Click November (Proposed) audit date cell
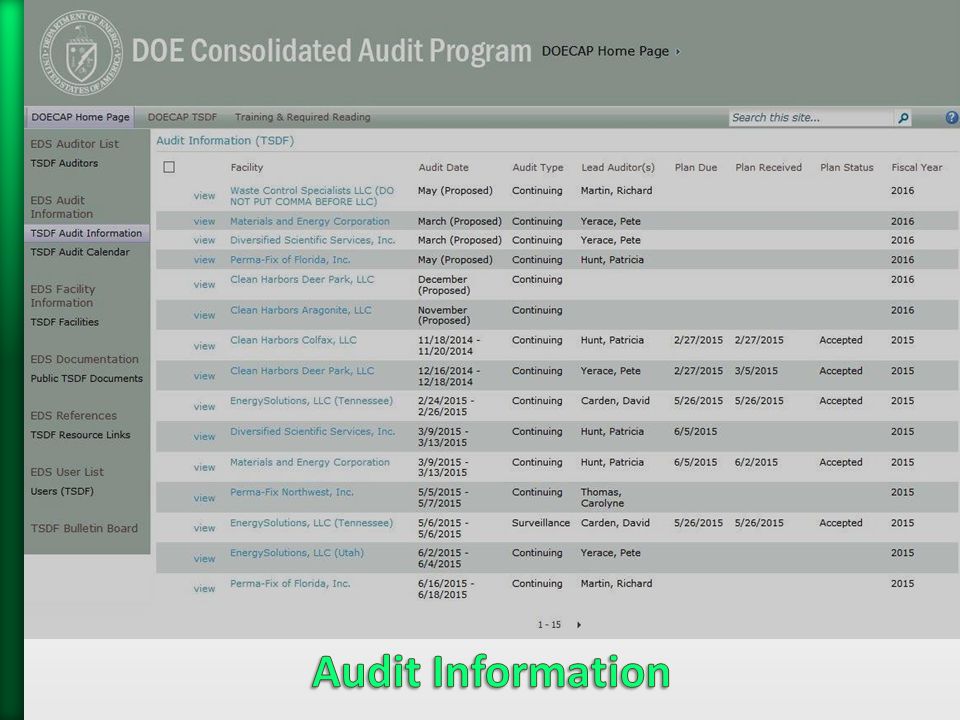 [444, 315]
